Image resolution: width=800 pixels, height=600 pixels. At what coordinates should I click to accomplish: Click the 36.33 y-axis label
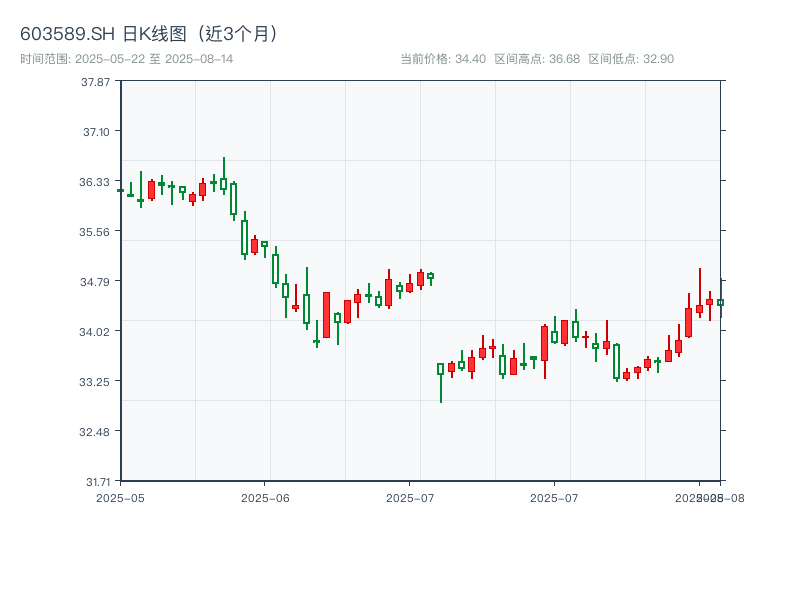pyautogui.click(x=96, y=181)
